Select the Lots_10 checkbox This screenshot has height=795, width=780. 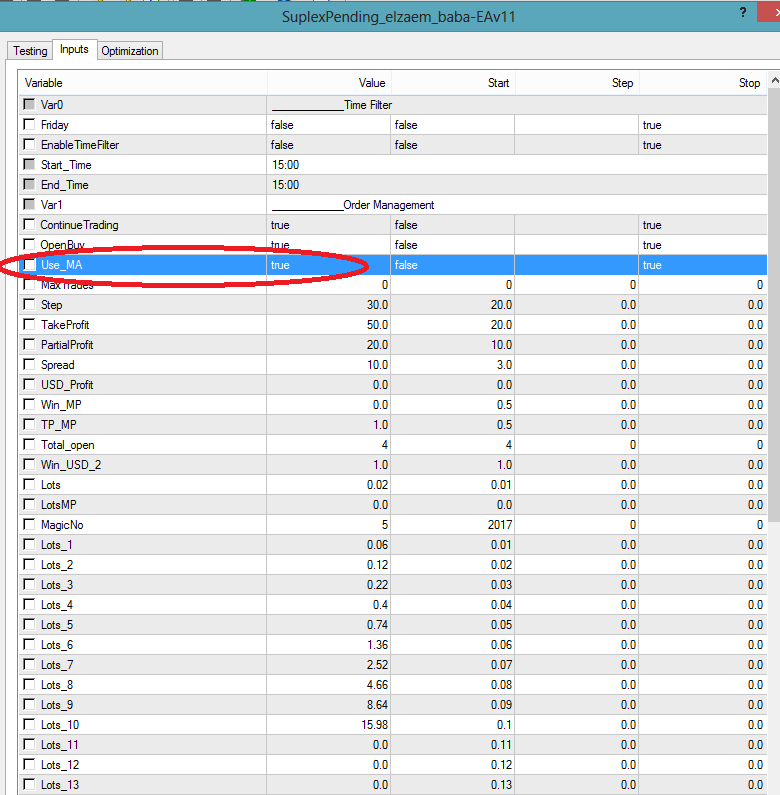[29, 725]
